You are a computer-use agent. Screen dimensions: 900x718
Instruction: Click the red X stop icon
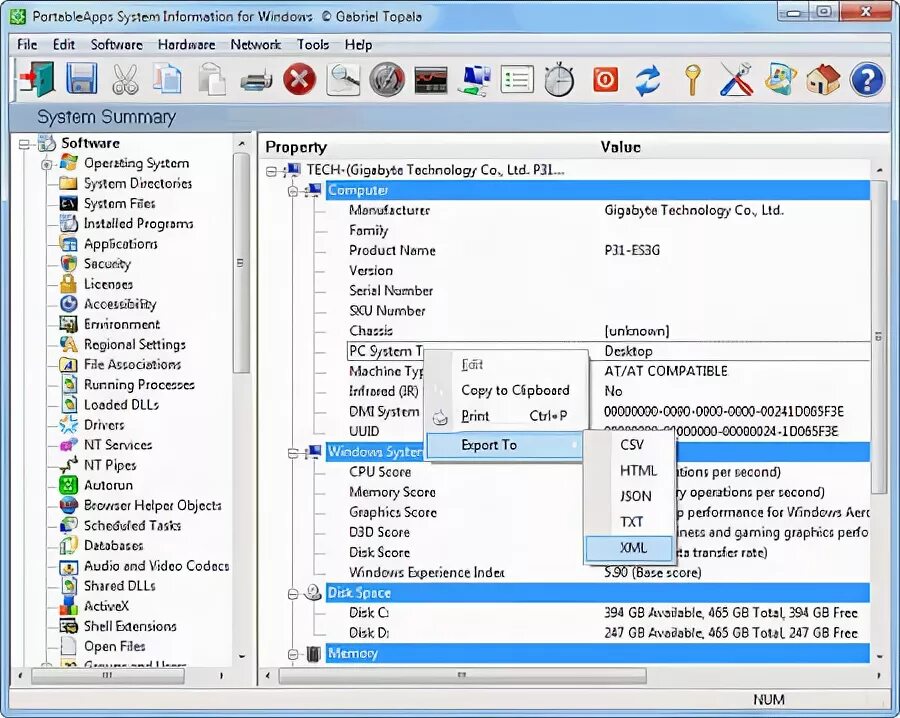point(300,79)
